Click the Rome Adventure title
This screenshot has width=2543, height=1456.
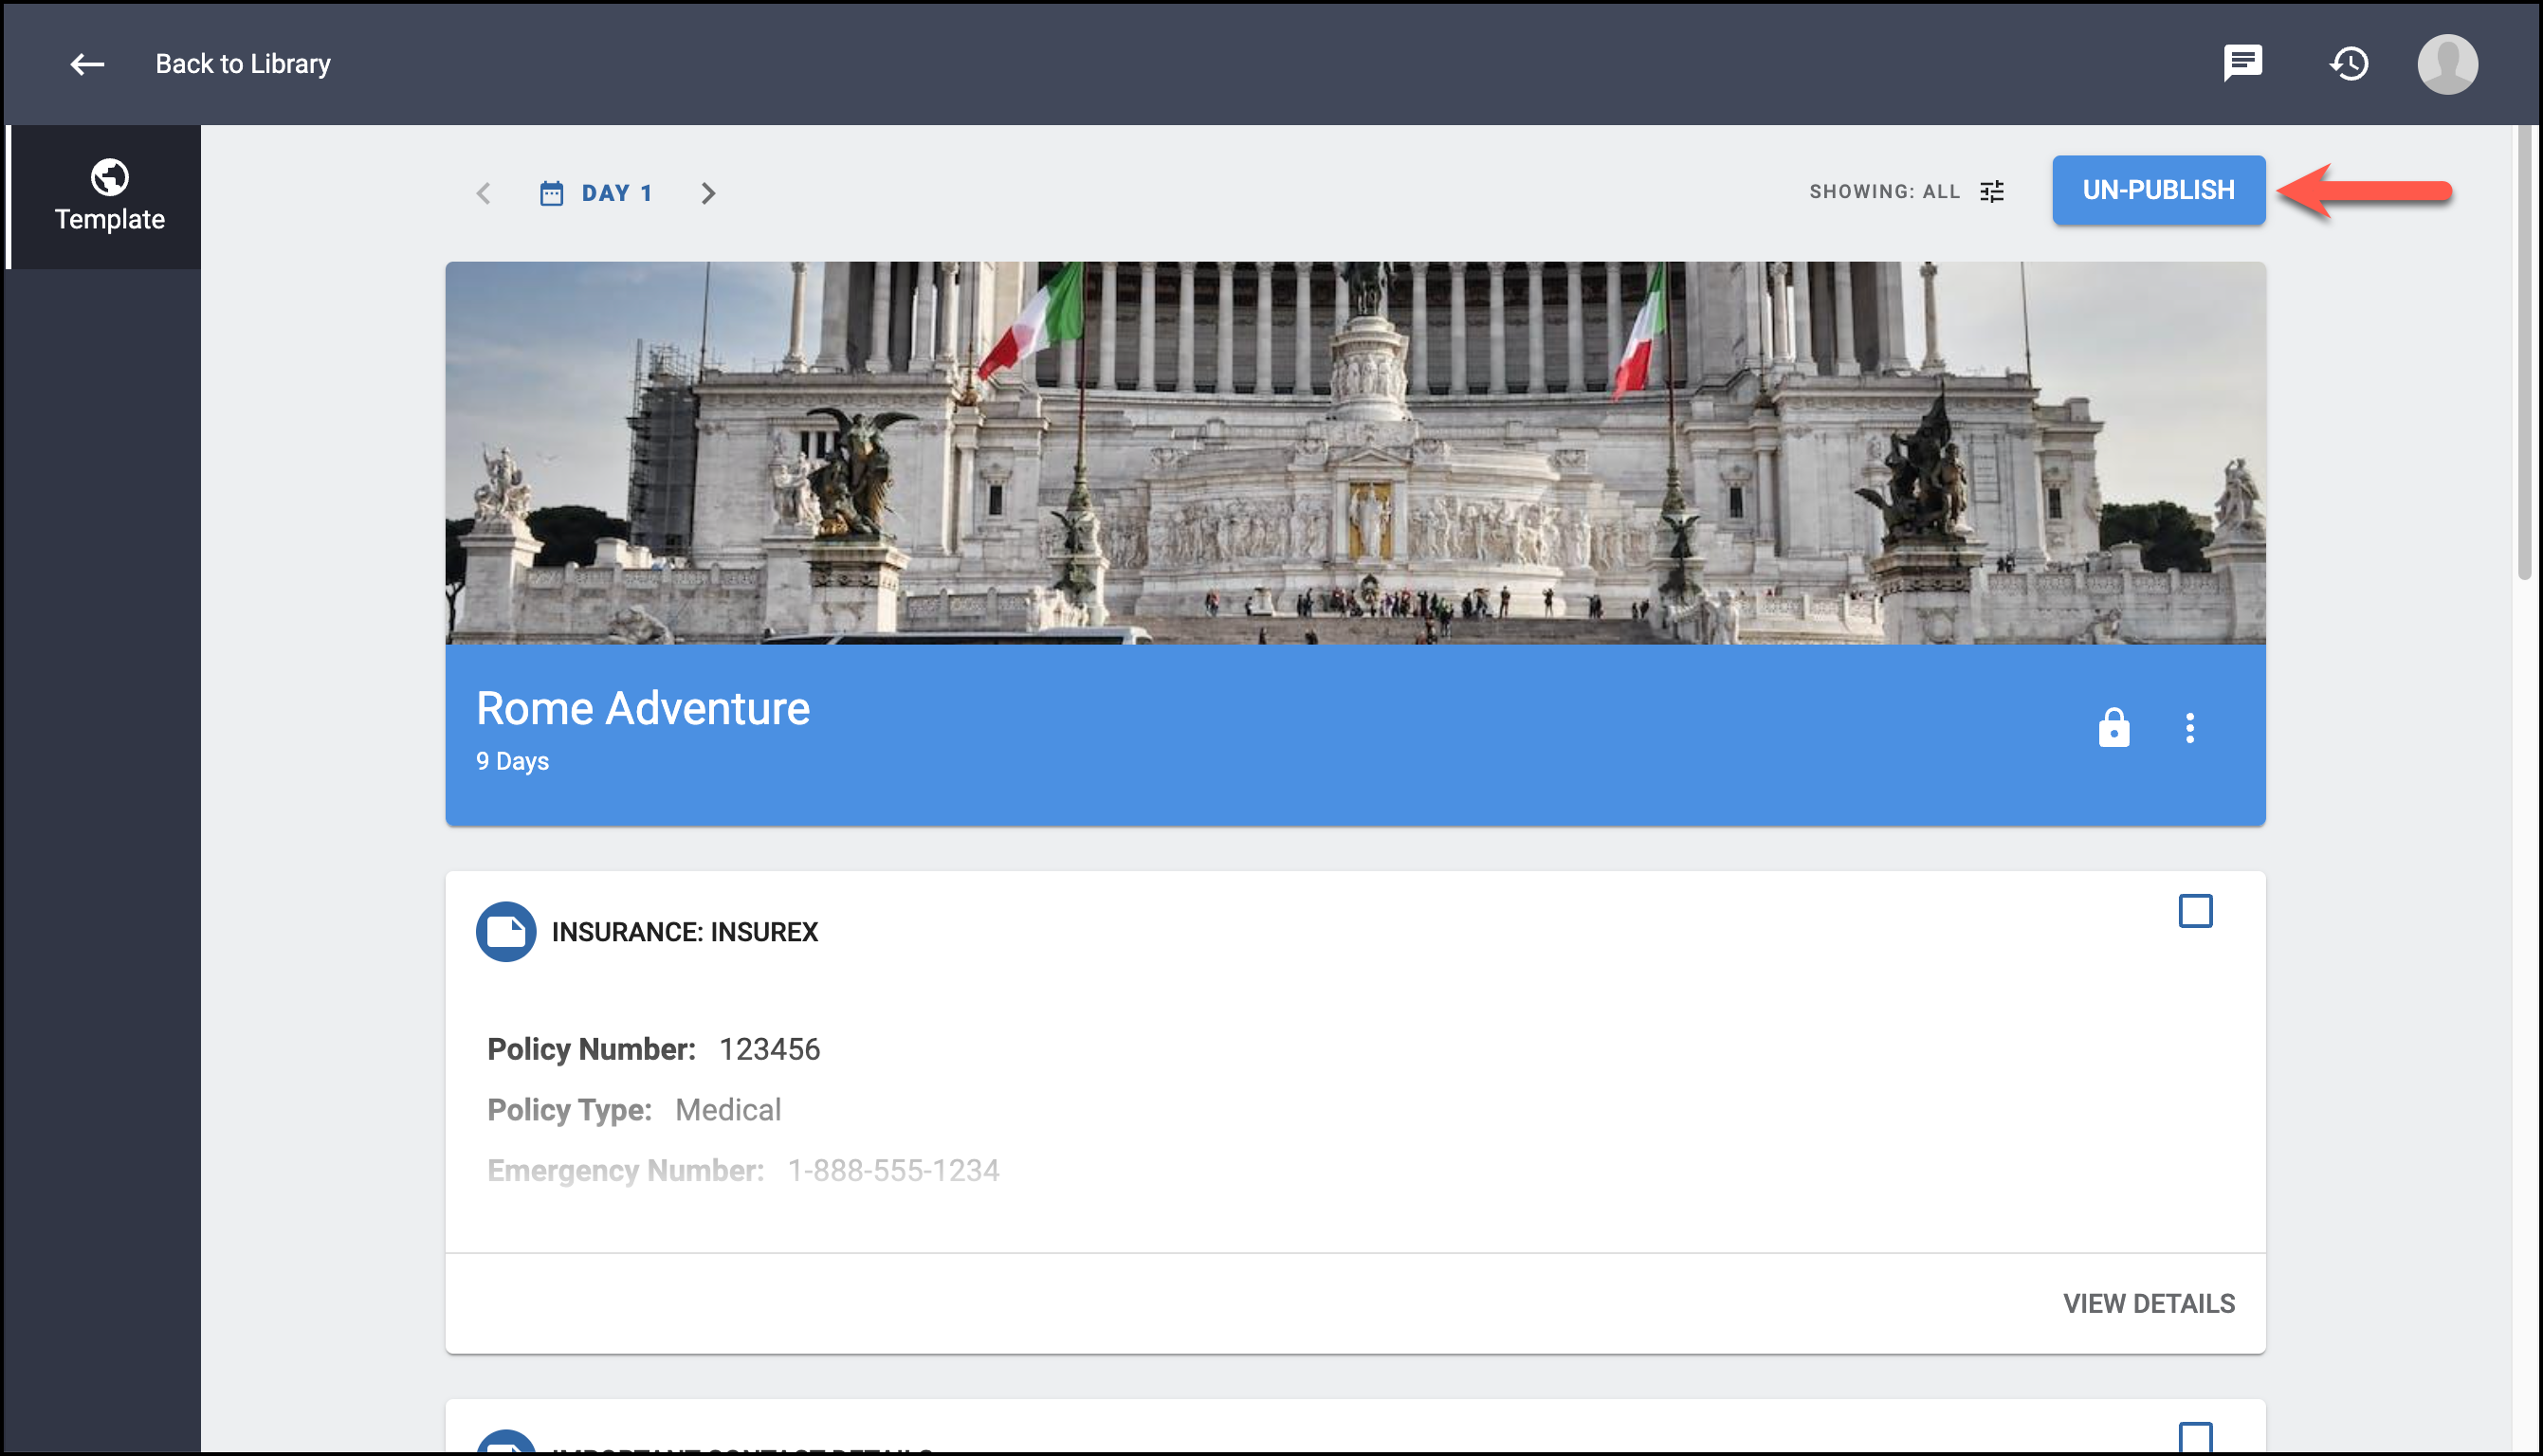click(643, 708)
